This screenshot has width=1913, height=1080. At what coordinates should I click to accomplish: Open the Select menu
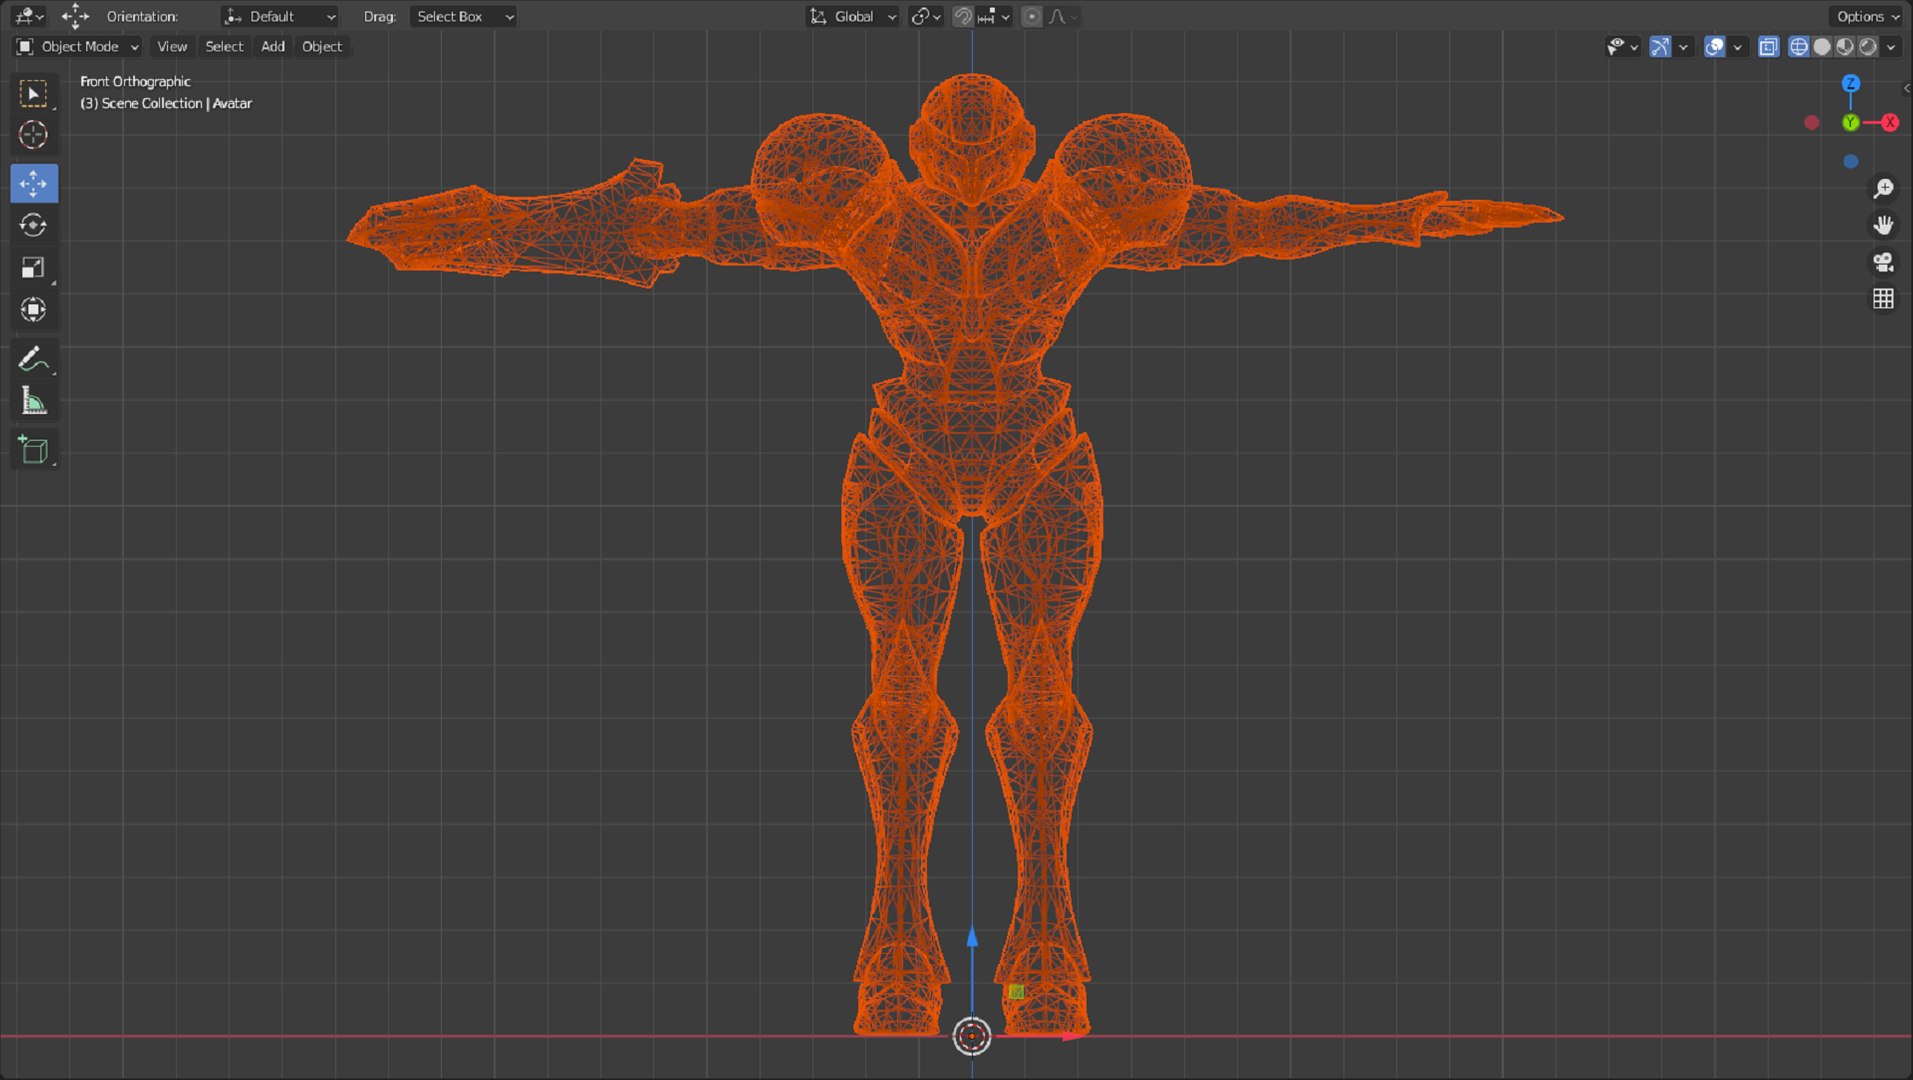(224, 46)
